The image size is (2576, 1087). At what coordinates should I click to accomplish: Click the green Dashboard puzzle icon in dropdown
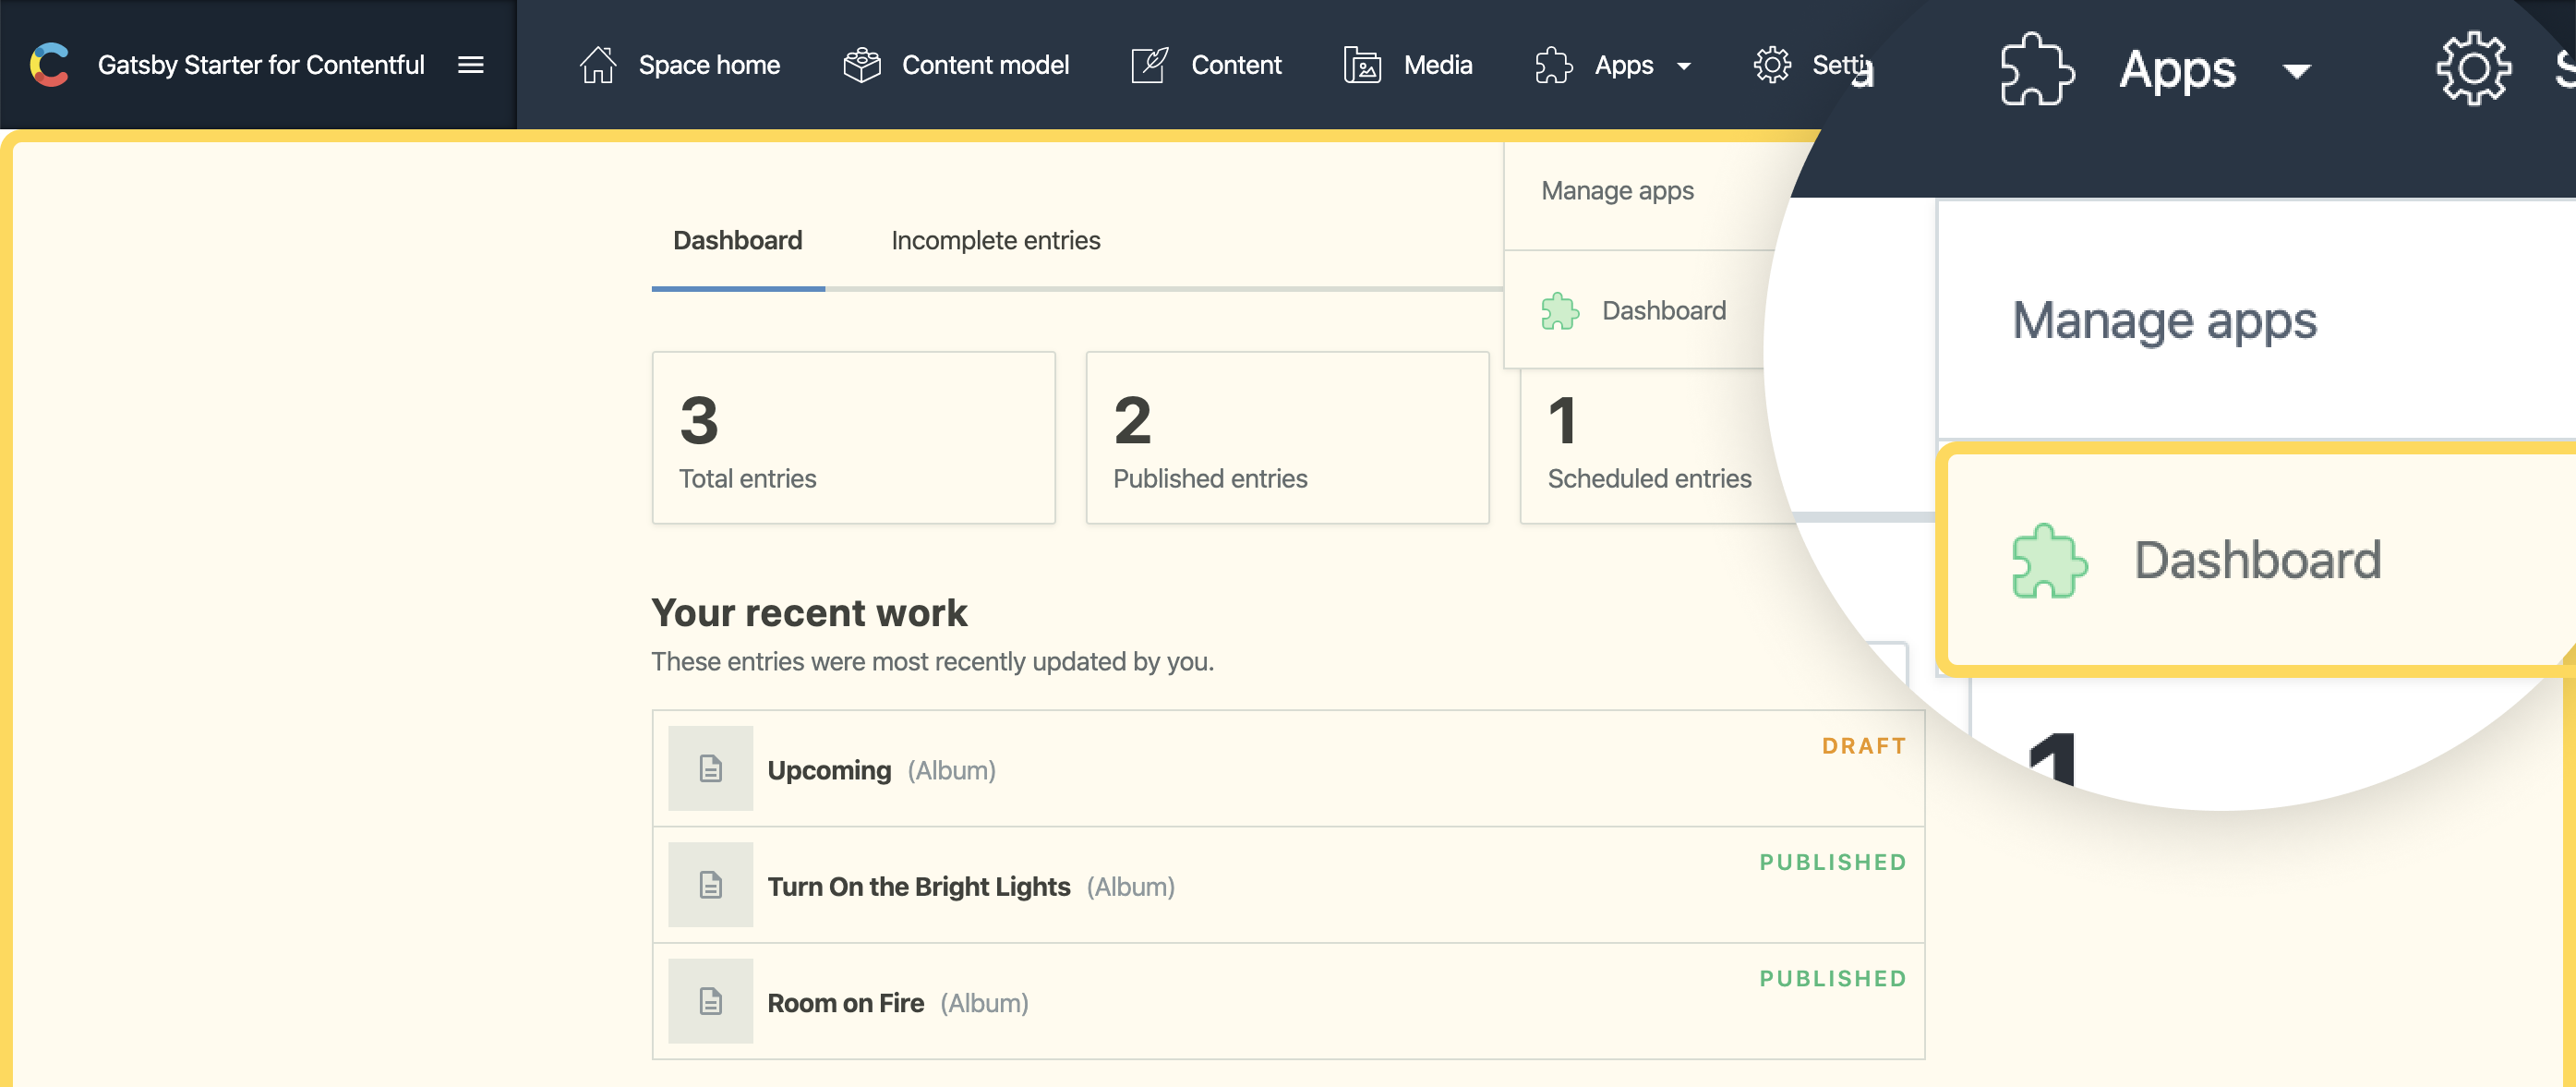(1559, 311)
